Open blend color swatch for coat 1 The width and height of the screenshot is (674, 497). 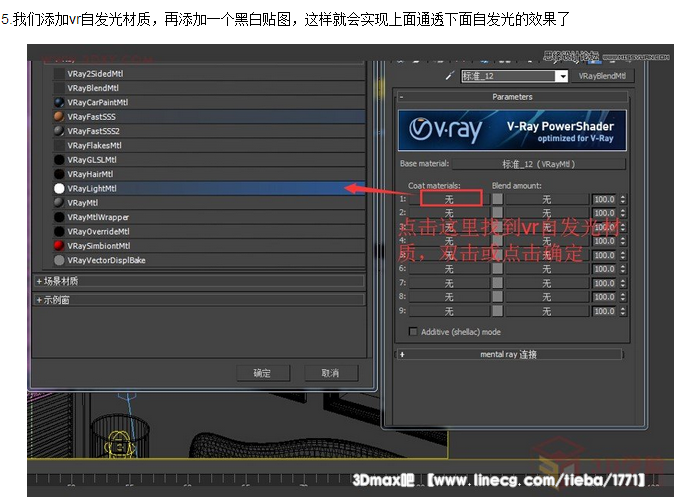click(x=497, y=199)
